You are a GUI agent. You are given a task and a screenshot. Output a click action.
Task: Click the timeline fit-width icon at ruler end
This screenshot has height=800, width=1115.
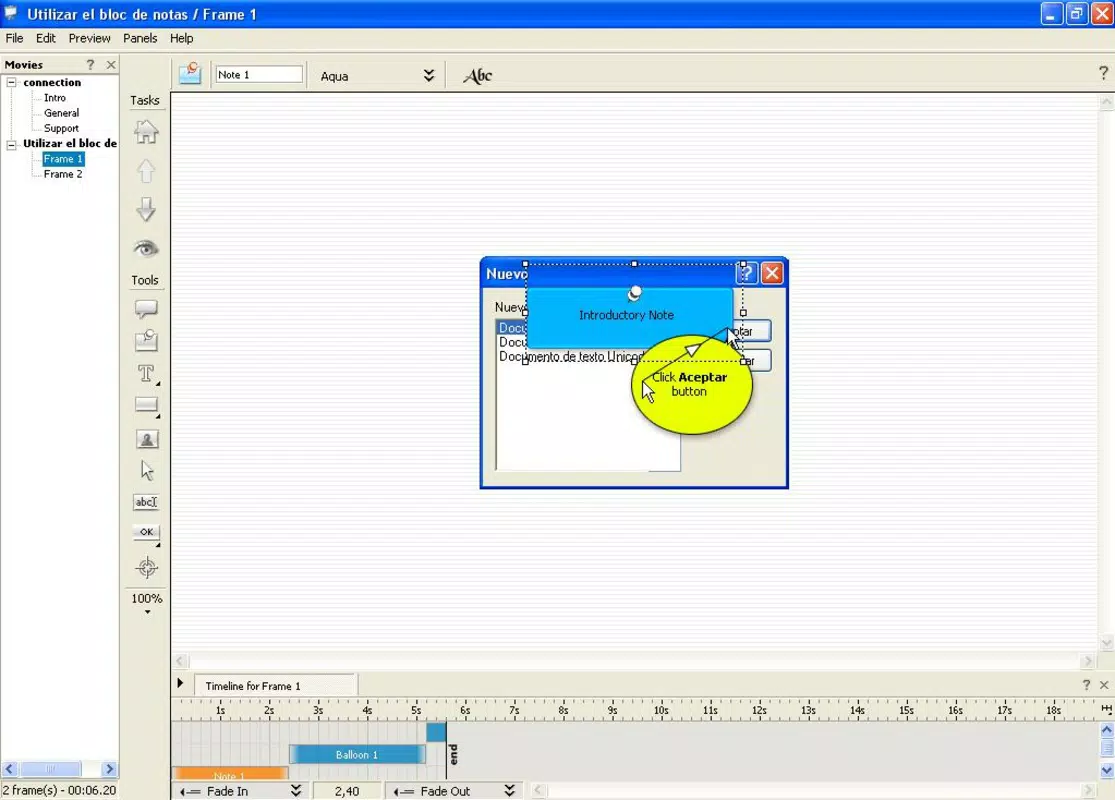1106,709
